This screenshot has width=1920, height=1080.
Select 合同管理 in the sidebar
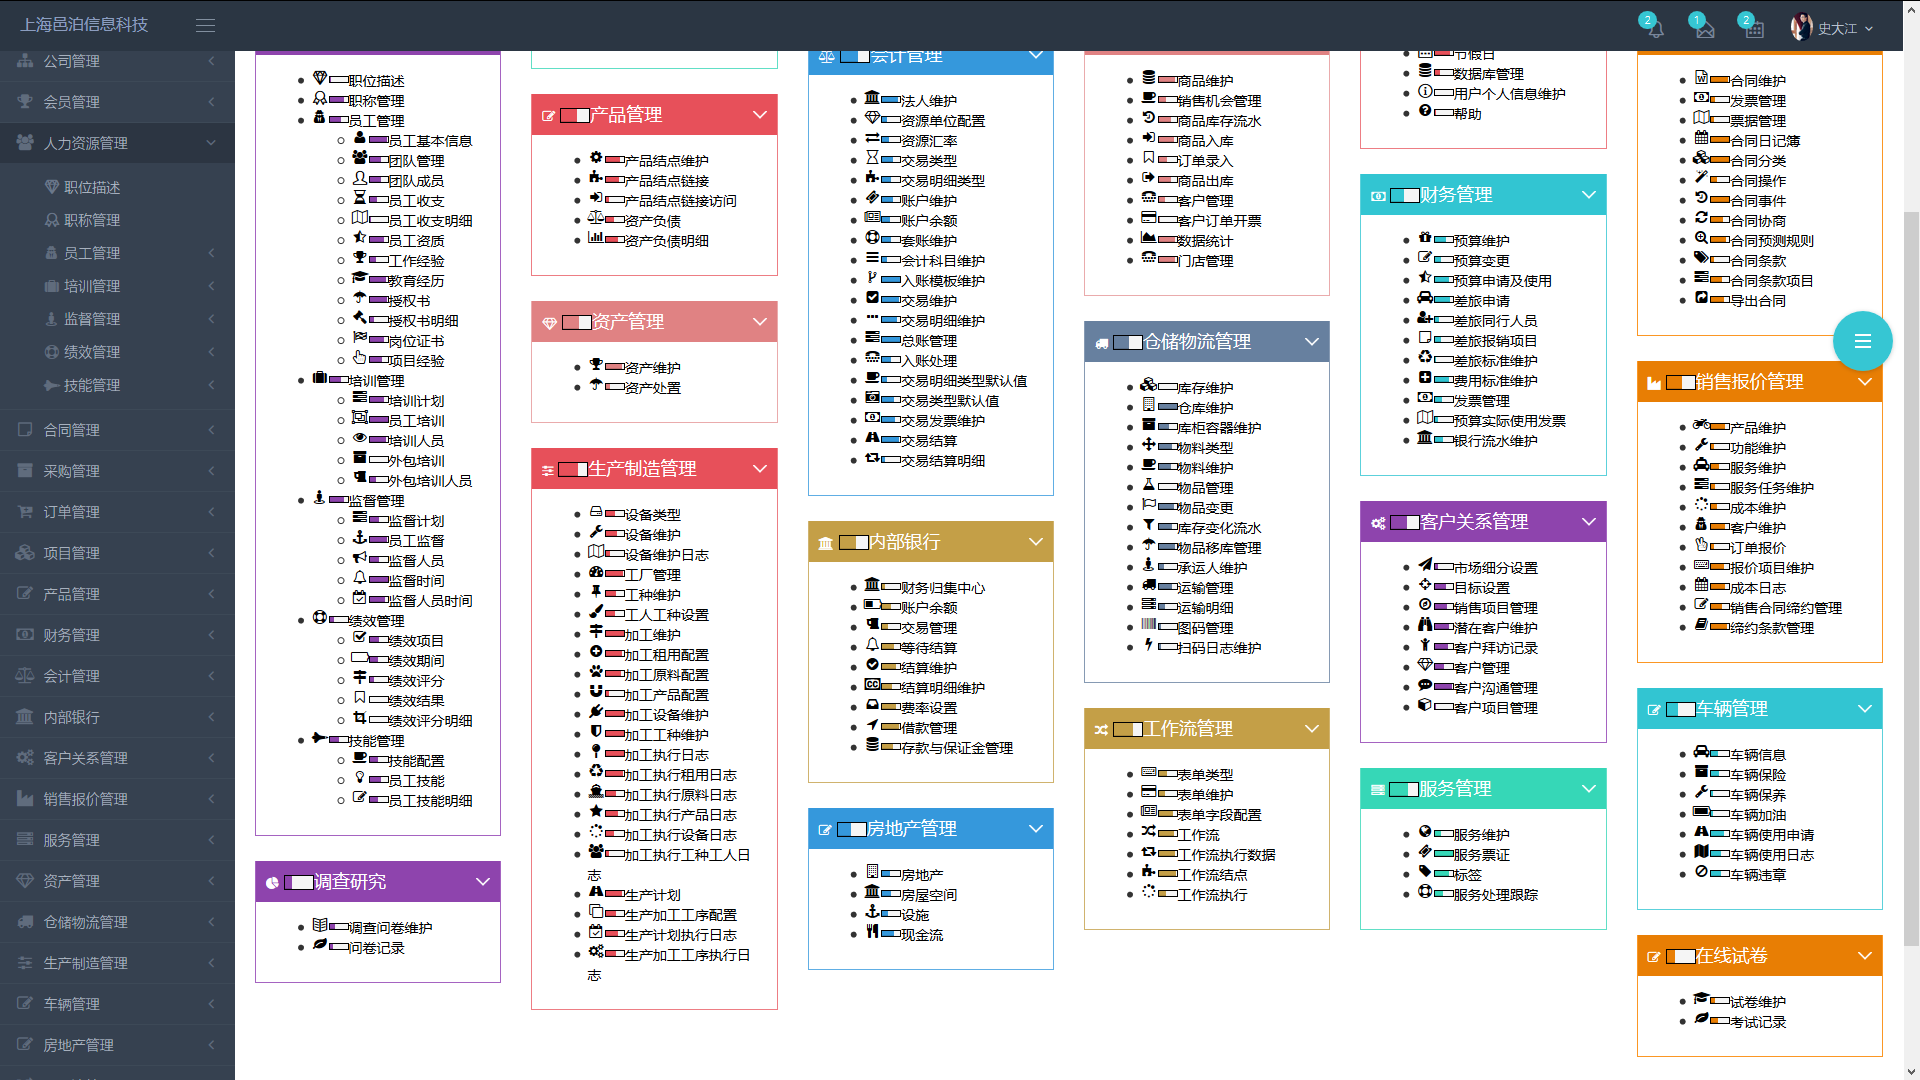[x=71, y=430]
